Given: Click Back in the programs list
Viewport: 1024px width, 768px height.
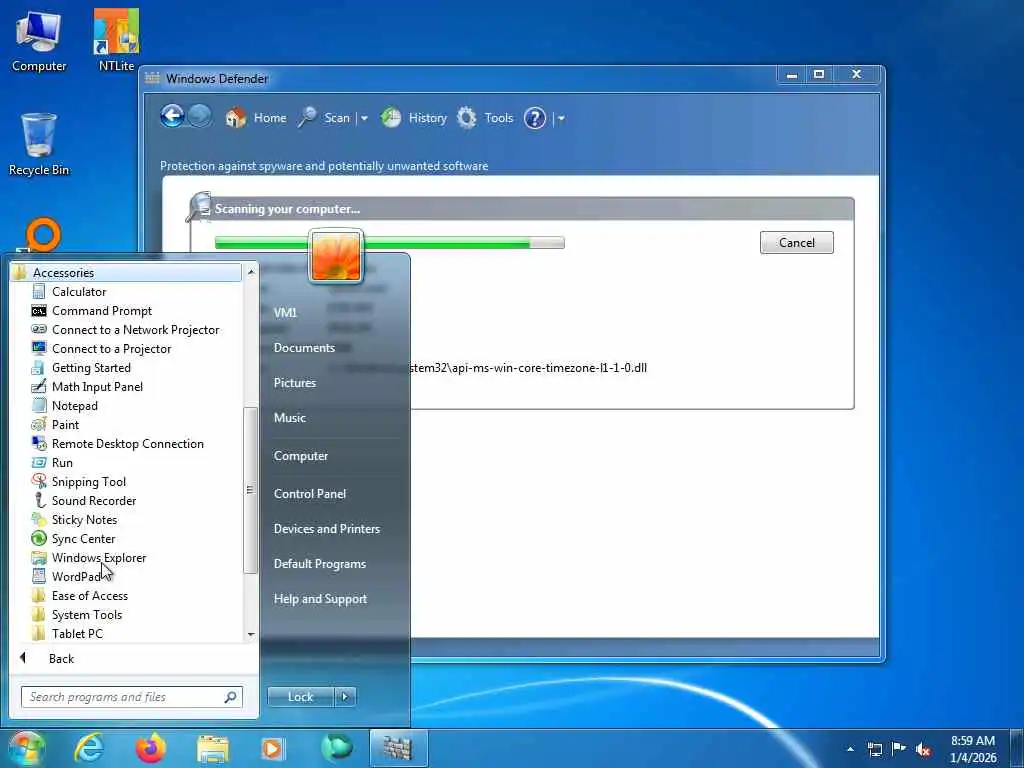Looking at the screenshot, I should pos(61,659).
